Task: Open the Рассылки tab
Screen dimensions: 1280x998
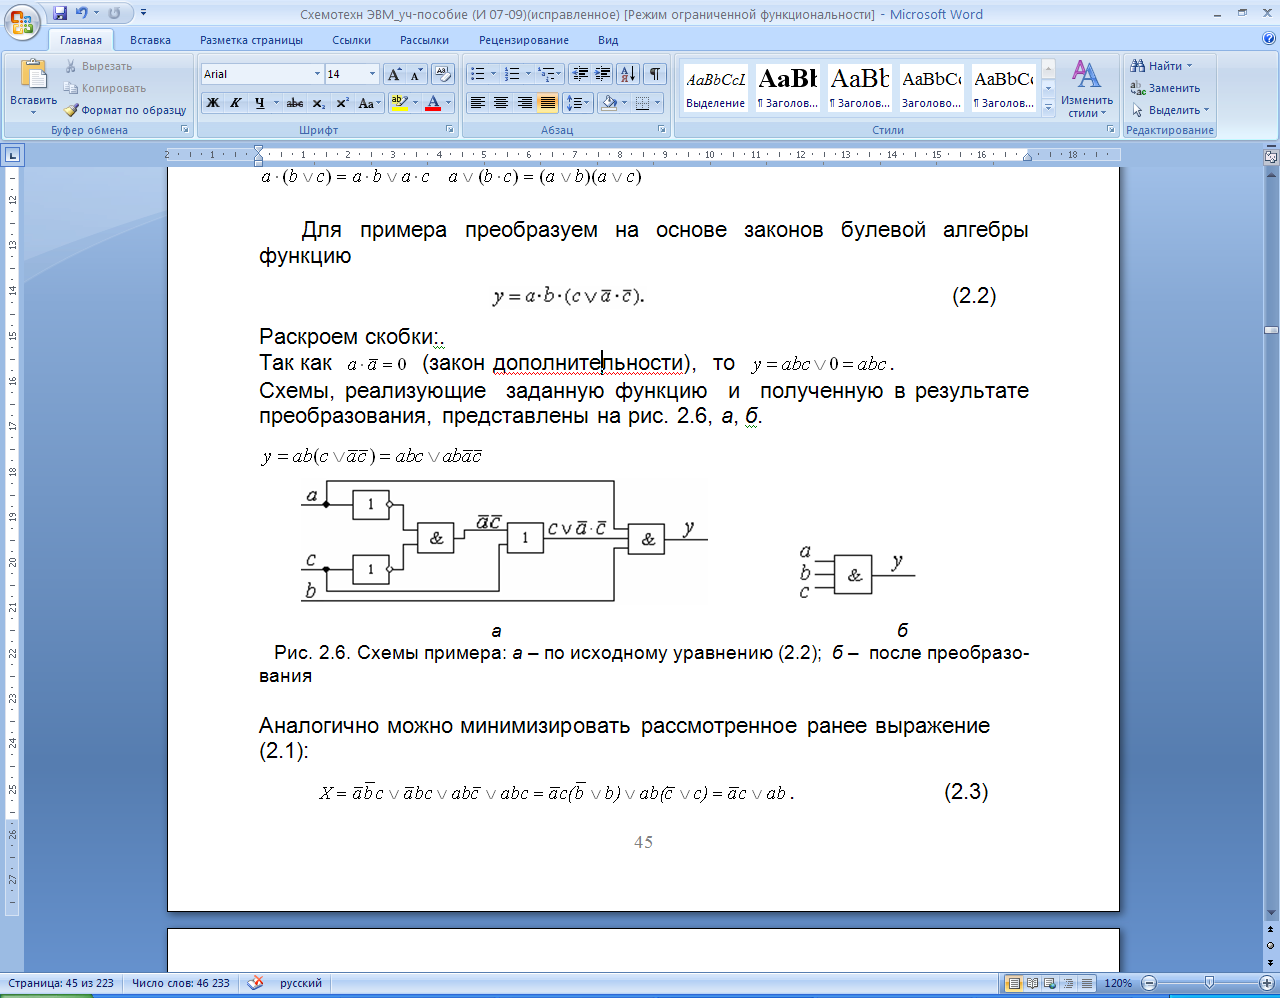Action: 424,40
